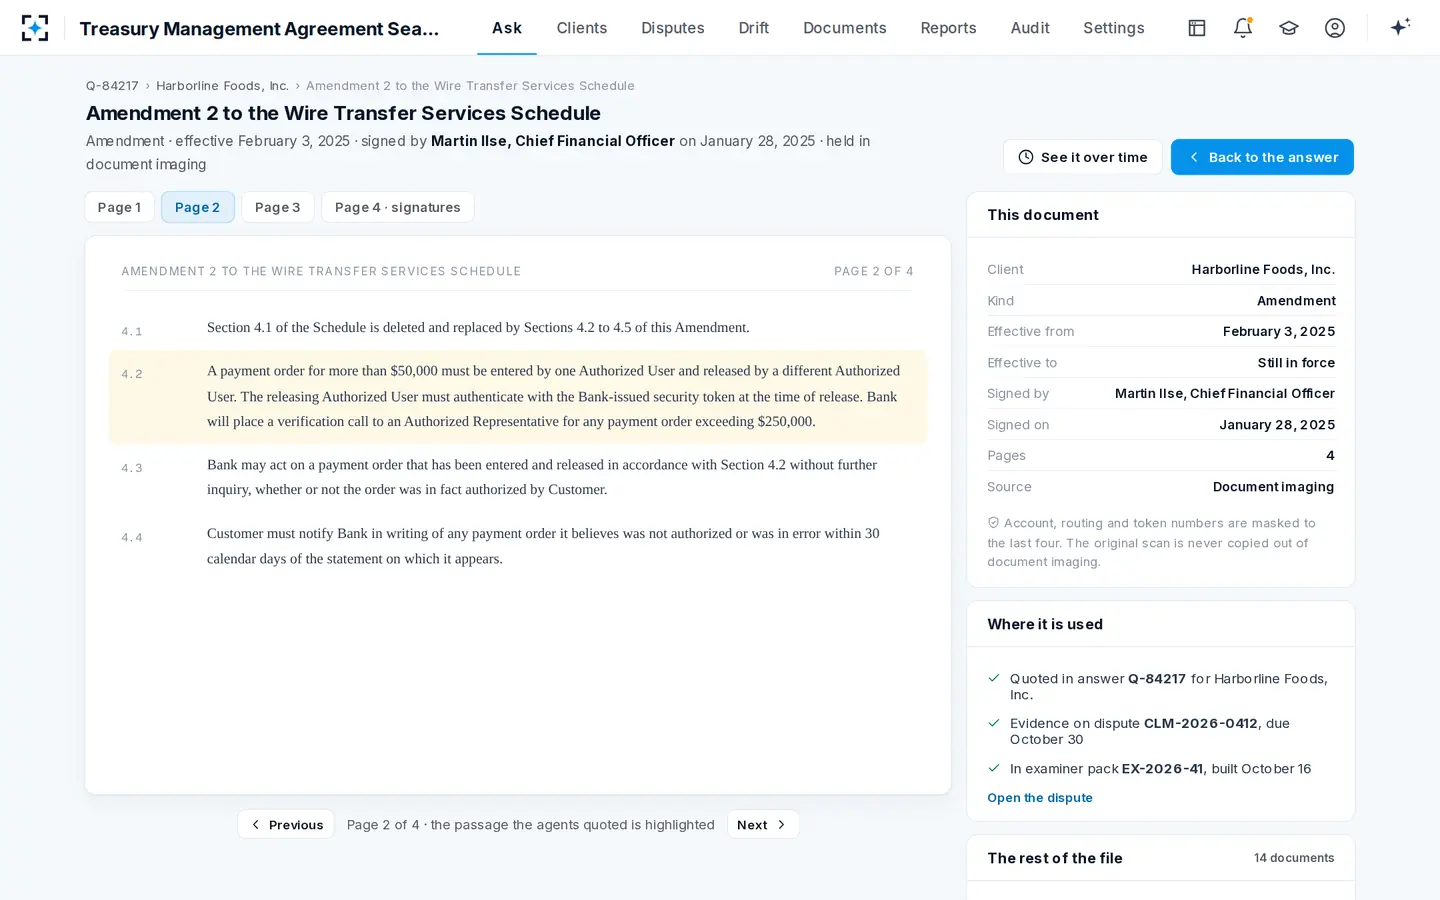The image size is (1440, 900).
Task: Click Client value Harborline Foods, Inc.
Action: pyautogui.click(x=1263, y=269)
